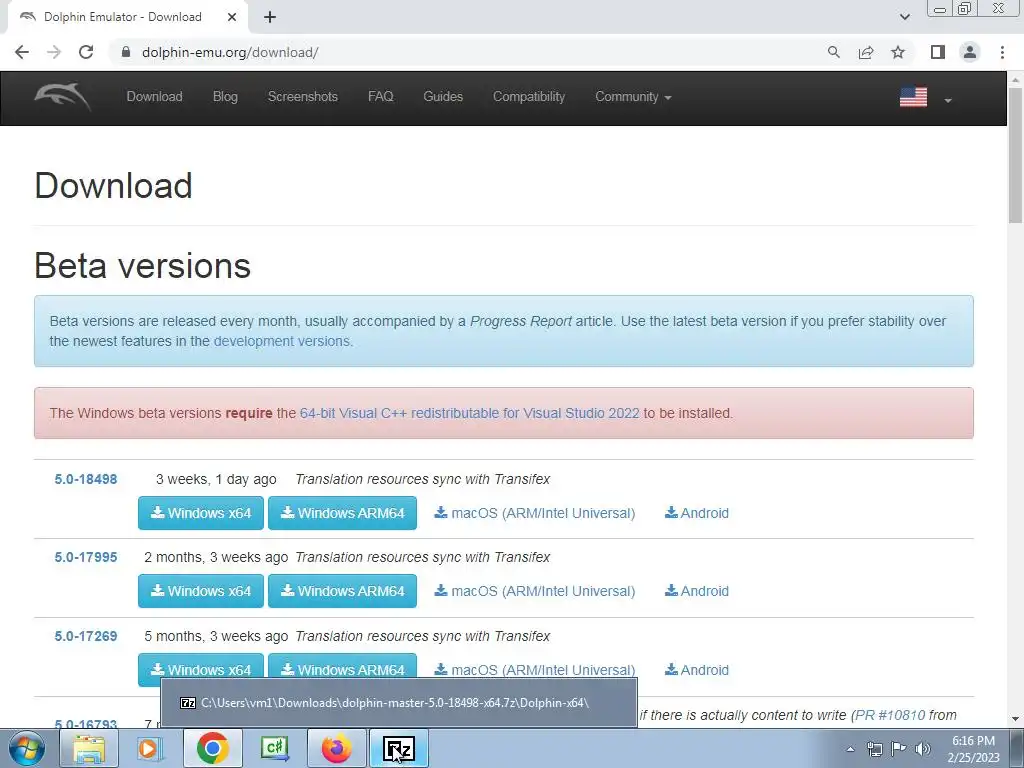Screen dimensions: 1024x768
Task: Open the Blog nav item
Action: [225, 97]
